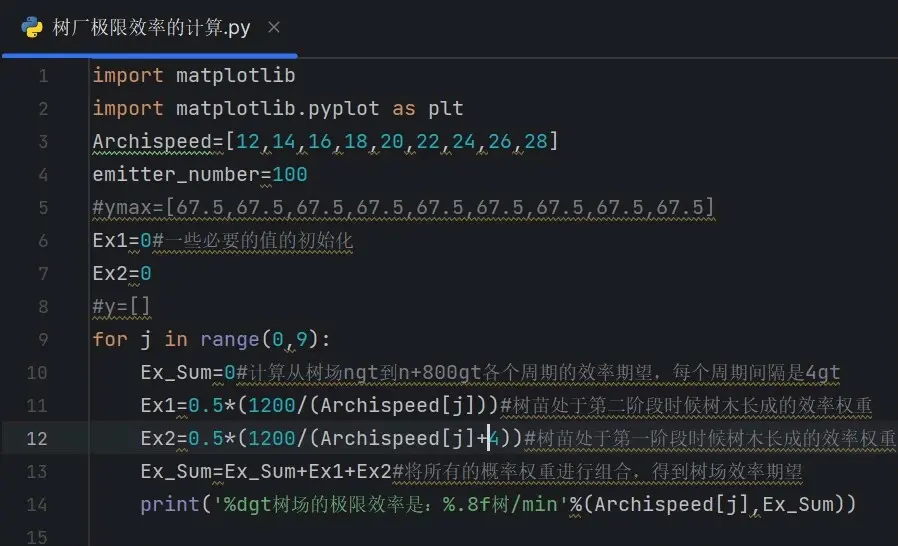Click '1200' on line 11
The width and height of the screenshot is (898, 546).
[271, 406]
